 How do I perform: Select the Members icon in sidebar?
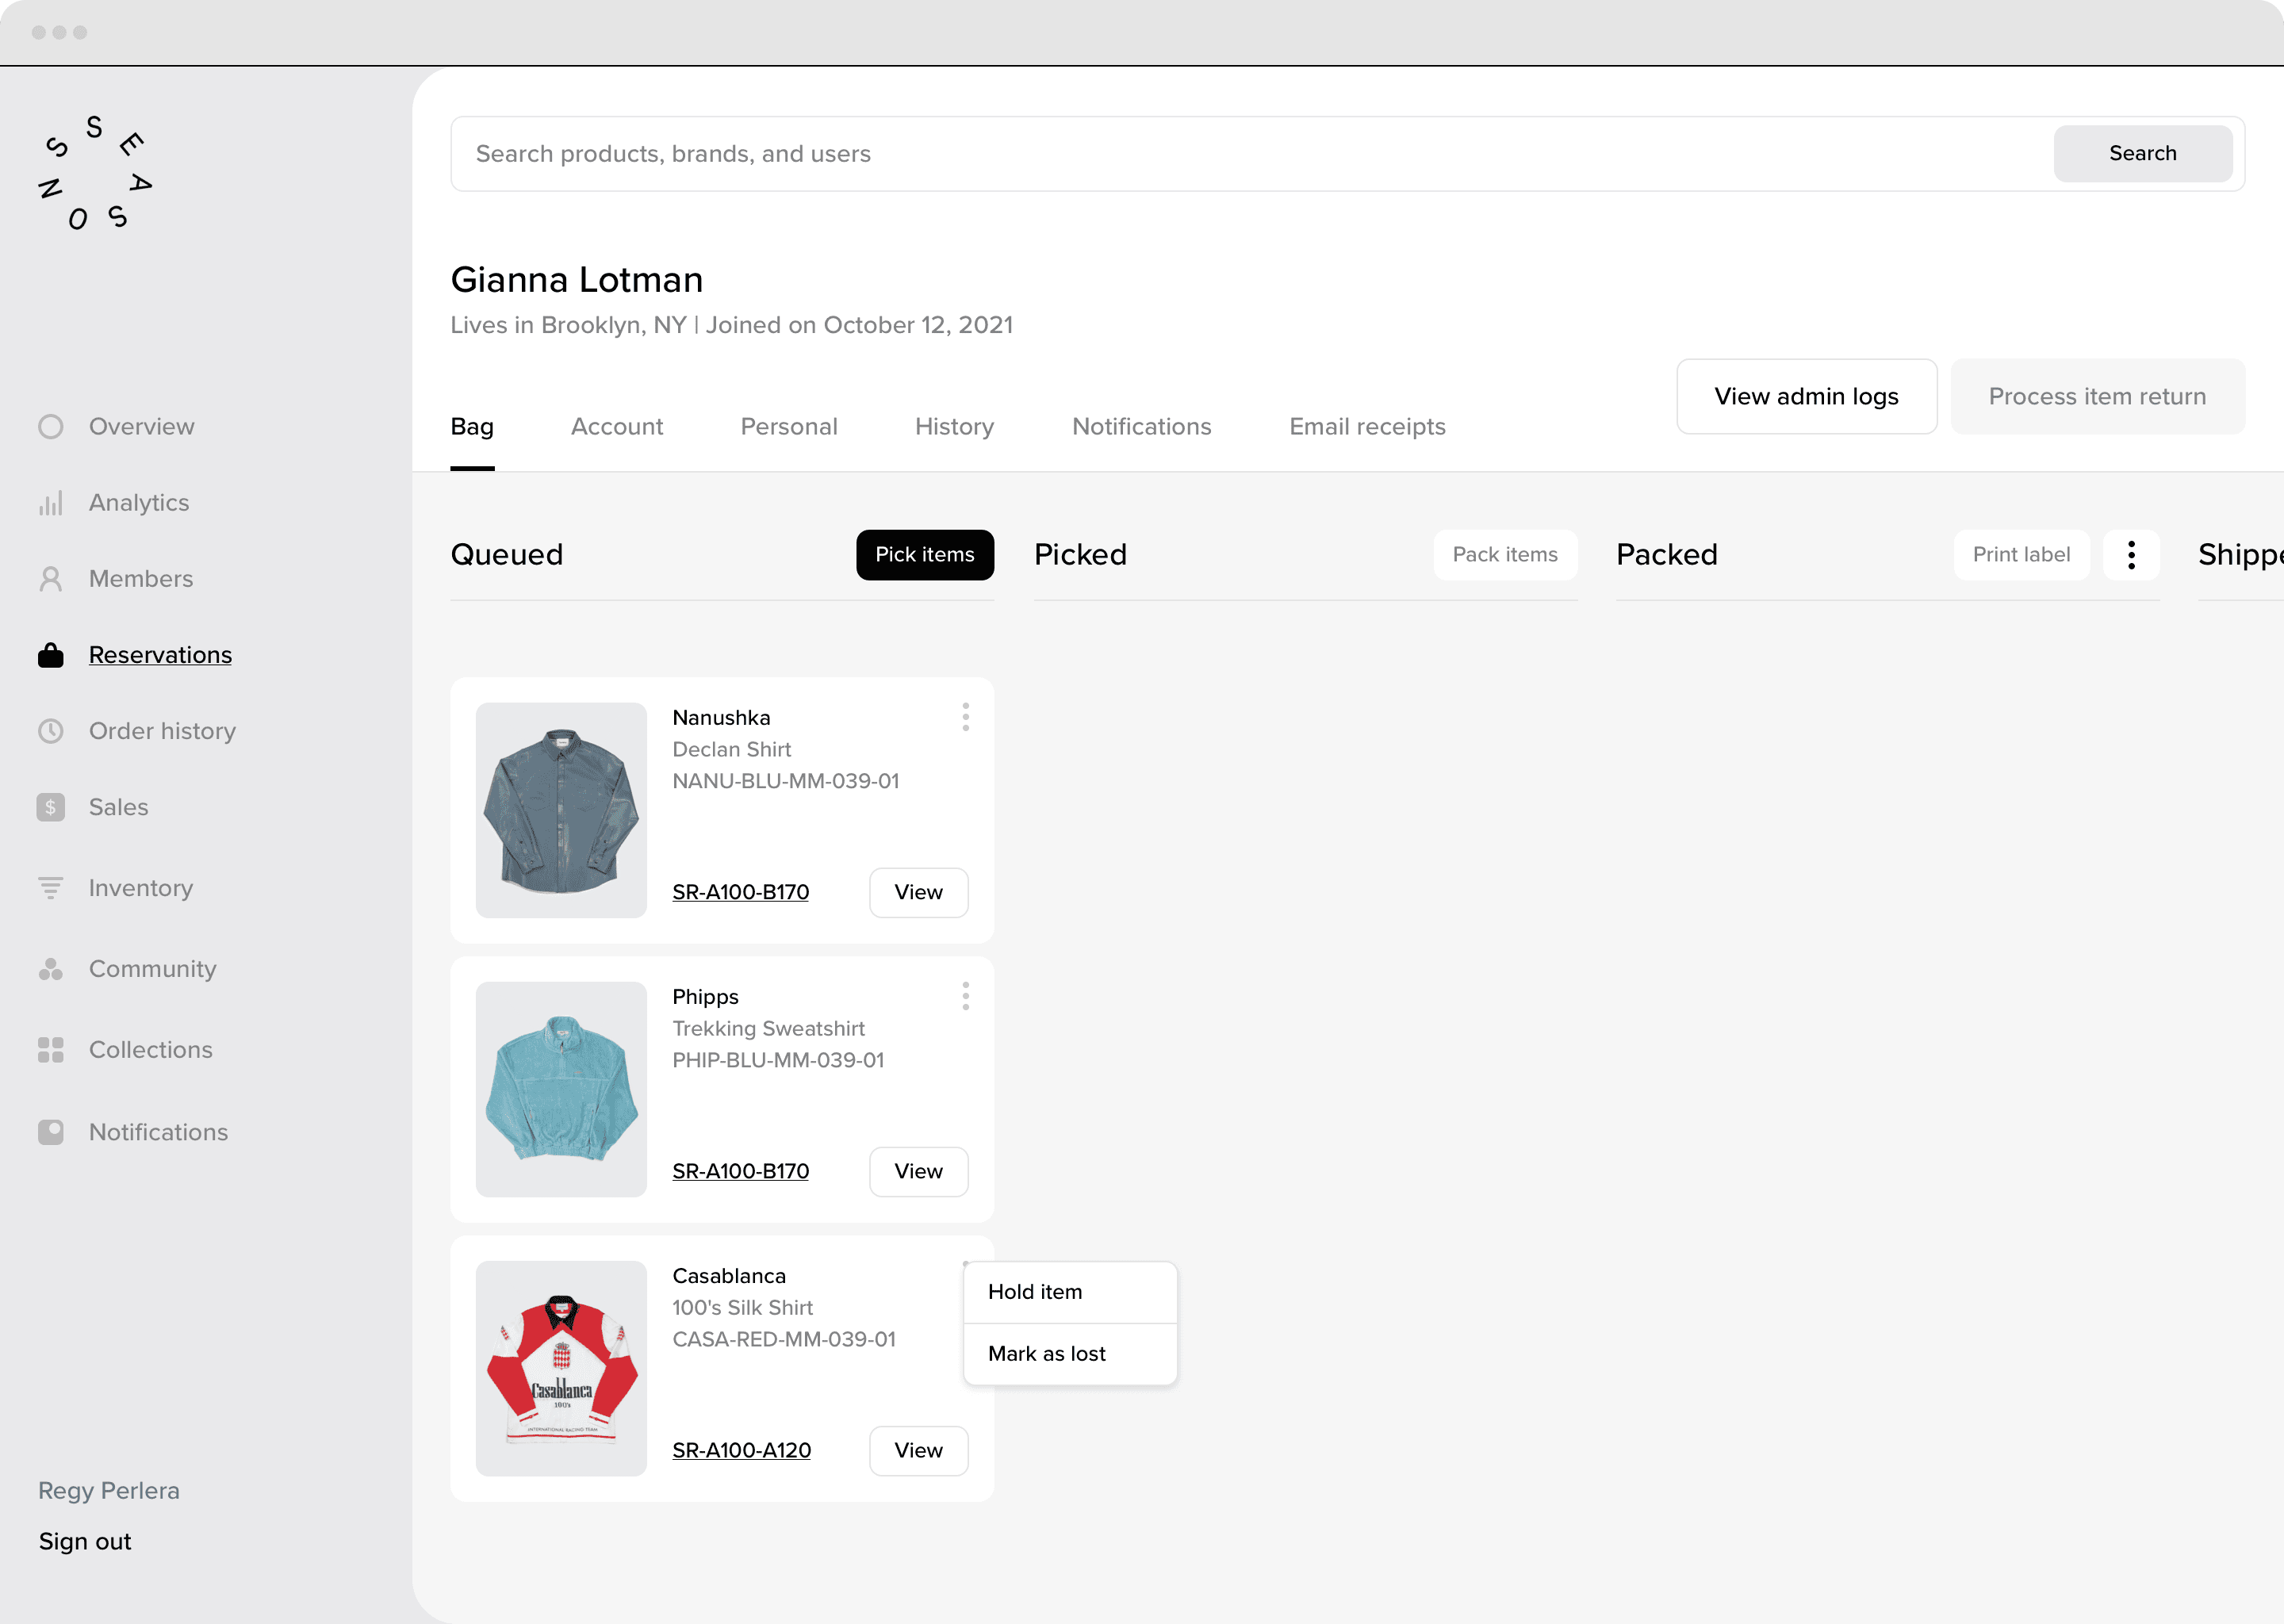click(51, 578)
